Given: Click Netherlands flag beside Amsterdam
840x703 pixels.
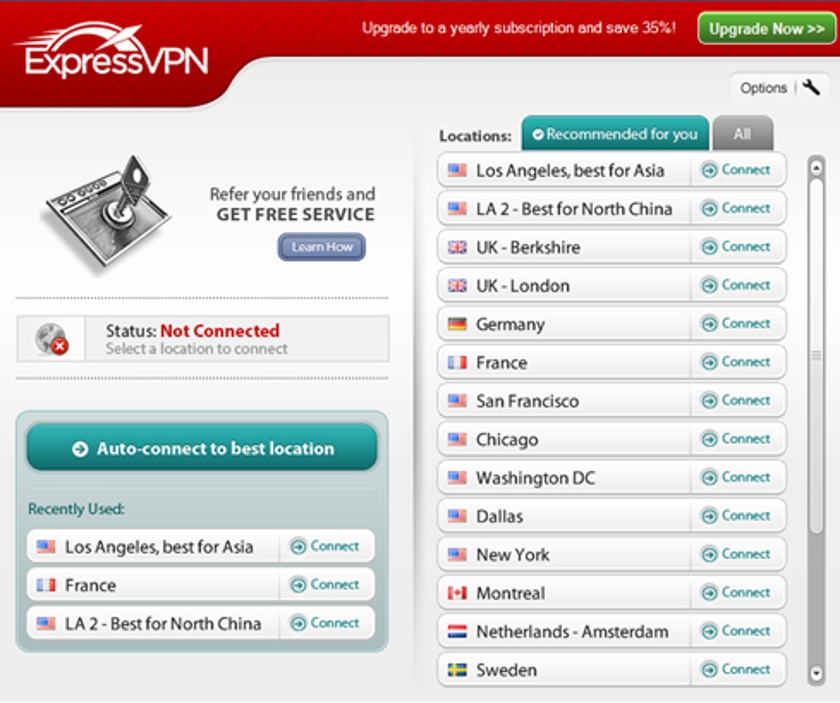Looking at the screenshot, I should (x=457, y=632).
